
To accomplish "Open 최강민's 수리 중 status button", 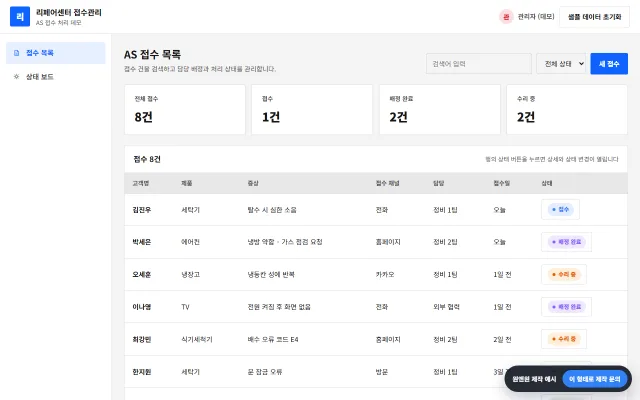I will pyautogui.click(x=564, y=339).
